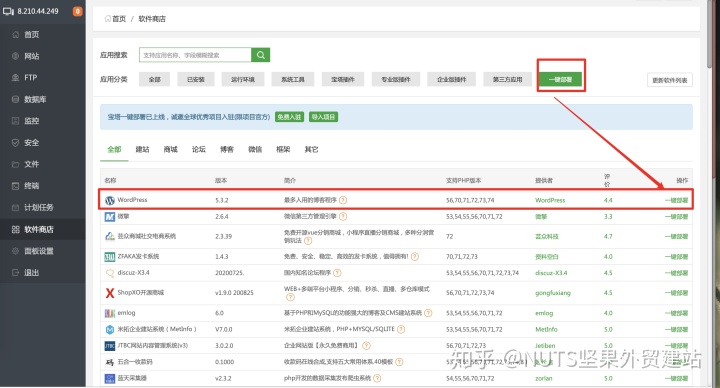Click the 米拓企业建站系统 app icon
Viewport: 720px width, 388px height.
tap(110, 330)
